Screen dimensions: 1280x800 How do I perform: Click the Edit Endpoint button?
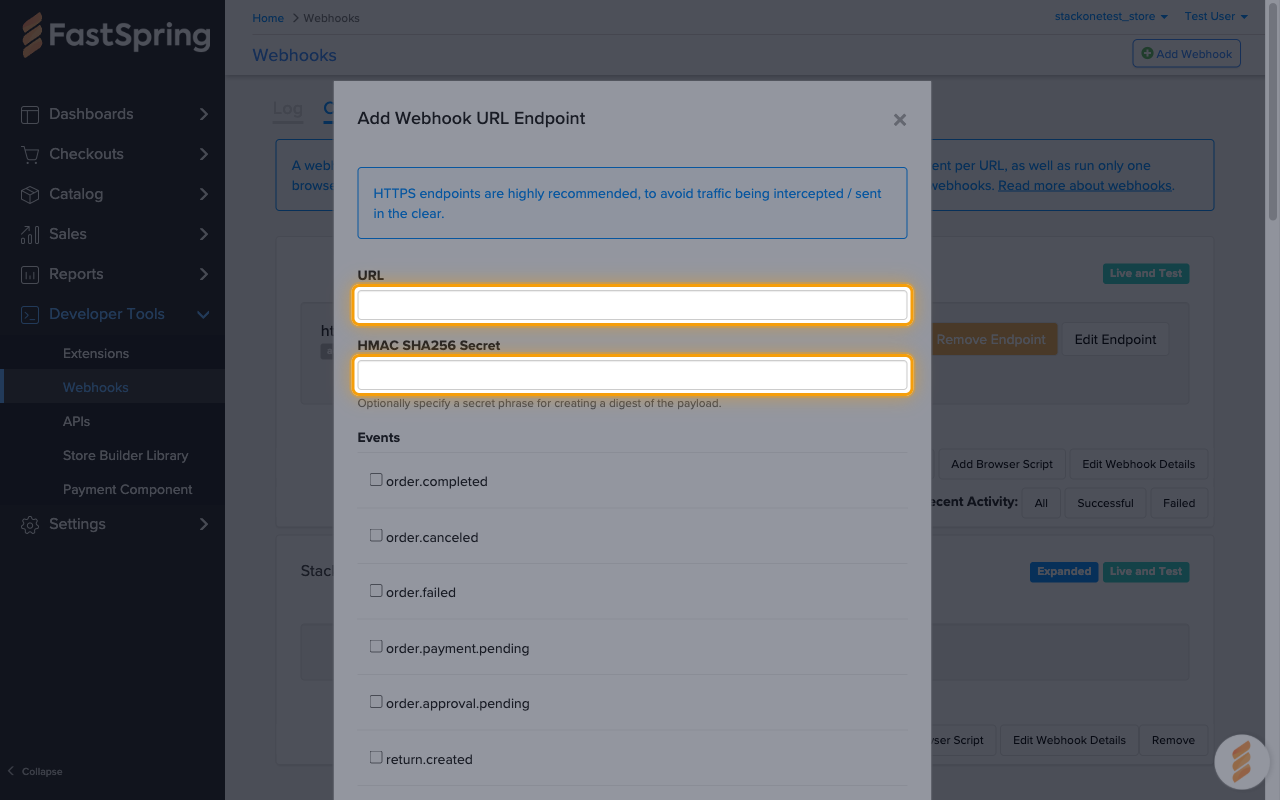pos(1115,339)
